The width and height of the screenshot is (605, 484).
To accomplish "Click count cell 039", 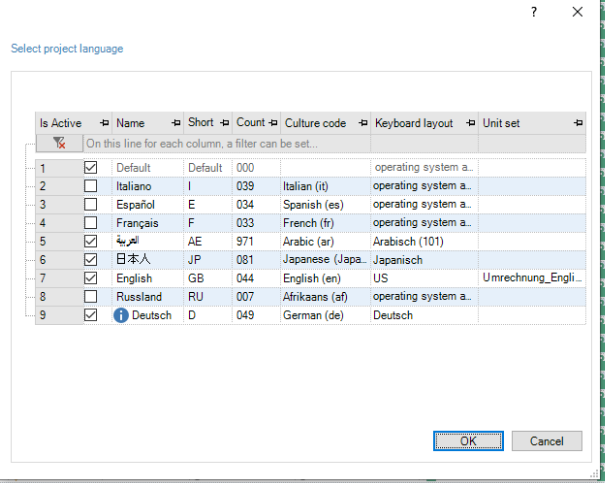I will tap(256, 186).
